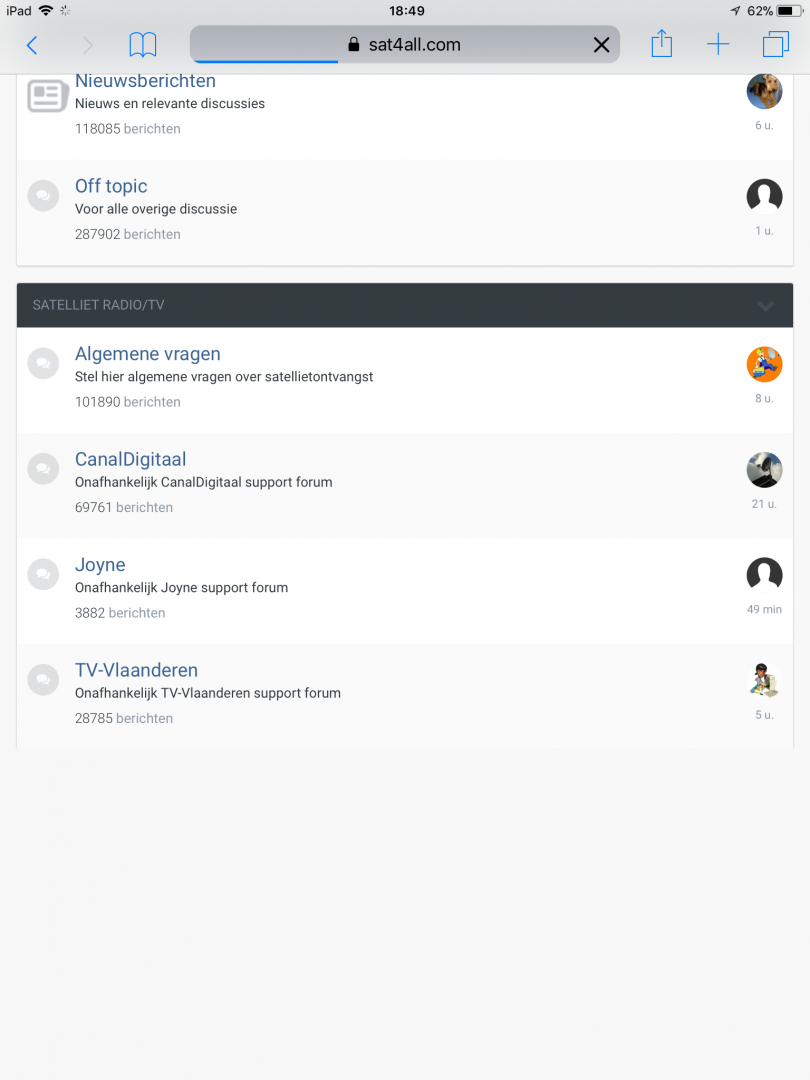Image resolution: width=810 pixels, height=1080 pixels.
Task: Click the Satelliet Radio/TV category header
Action: click(99, 305)
